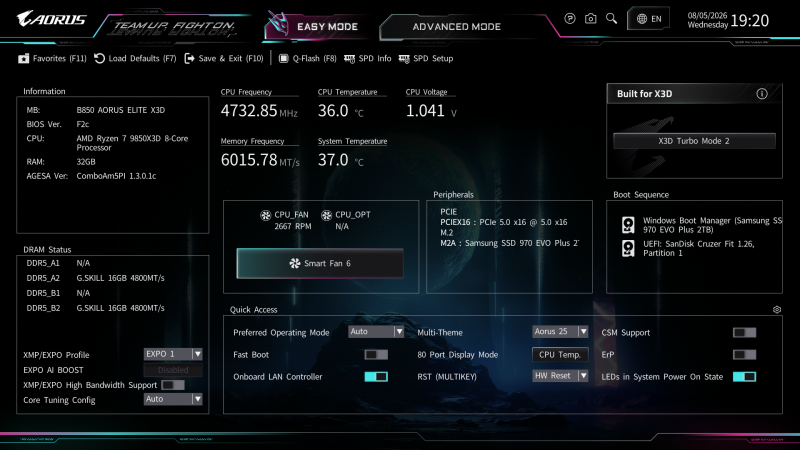Click the CPU_FAN fan icon
The width and height of the screenshot is (800, 450).
(x=265, y=215)
